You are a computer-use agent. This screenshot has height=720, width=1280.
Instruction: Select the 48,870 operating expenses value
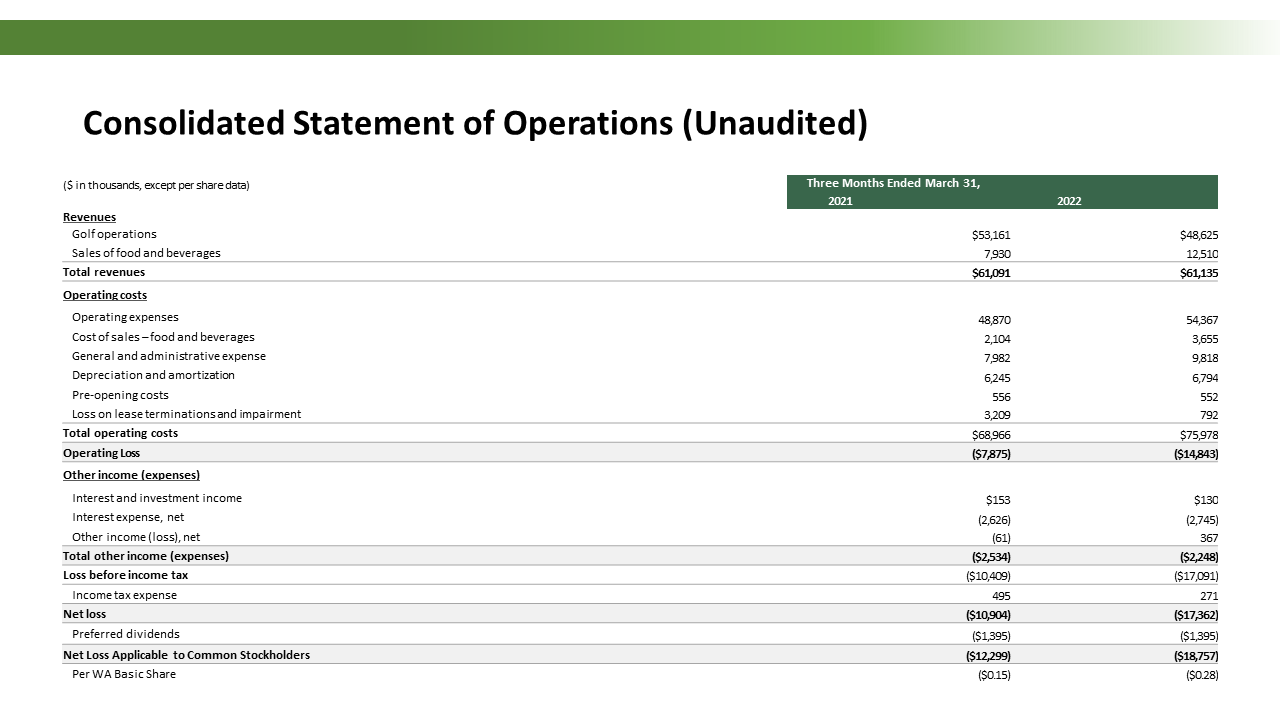[994, 320]
